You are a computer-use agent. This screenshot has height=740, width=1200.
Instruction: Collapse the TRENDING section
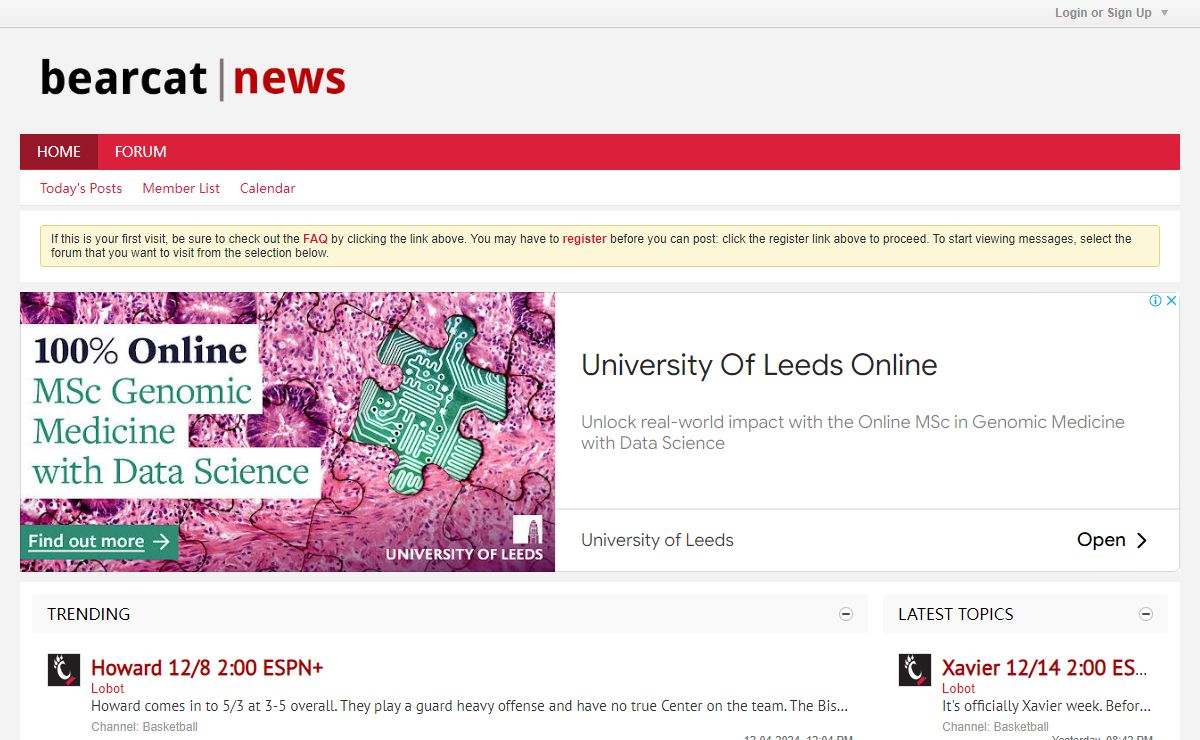click(846, 614)
